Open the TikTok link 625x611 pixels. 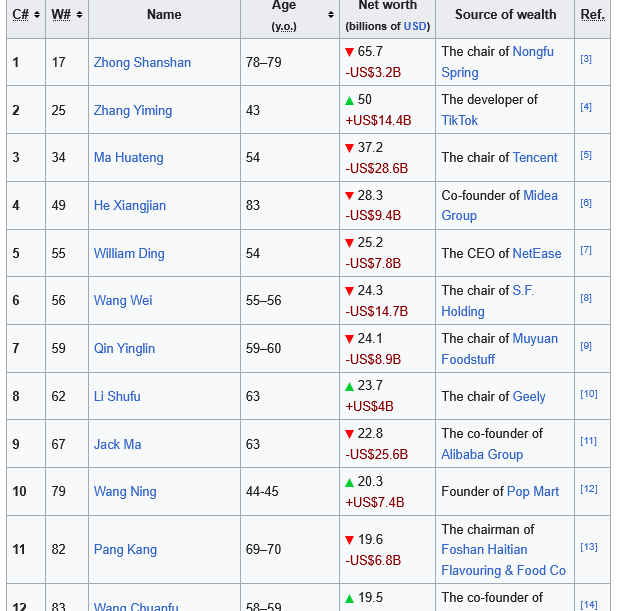tap(460, 120)
